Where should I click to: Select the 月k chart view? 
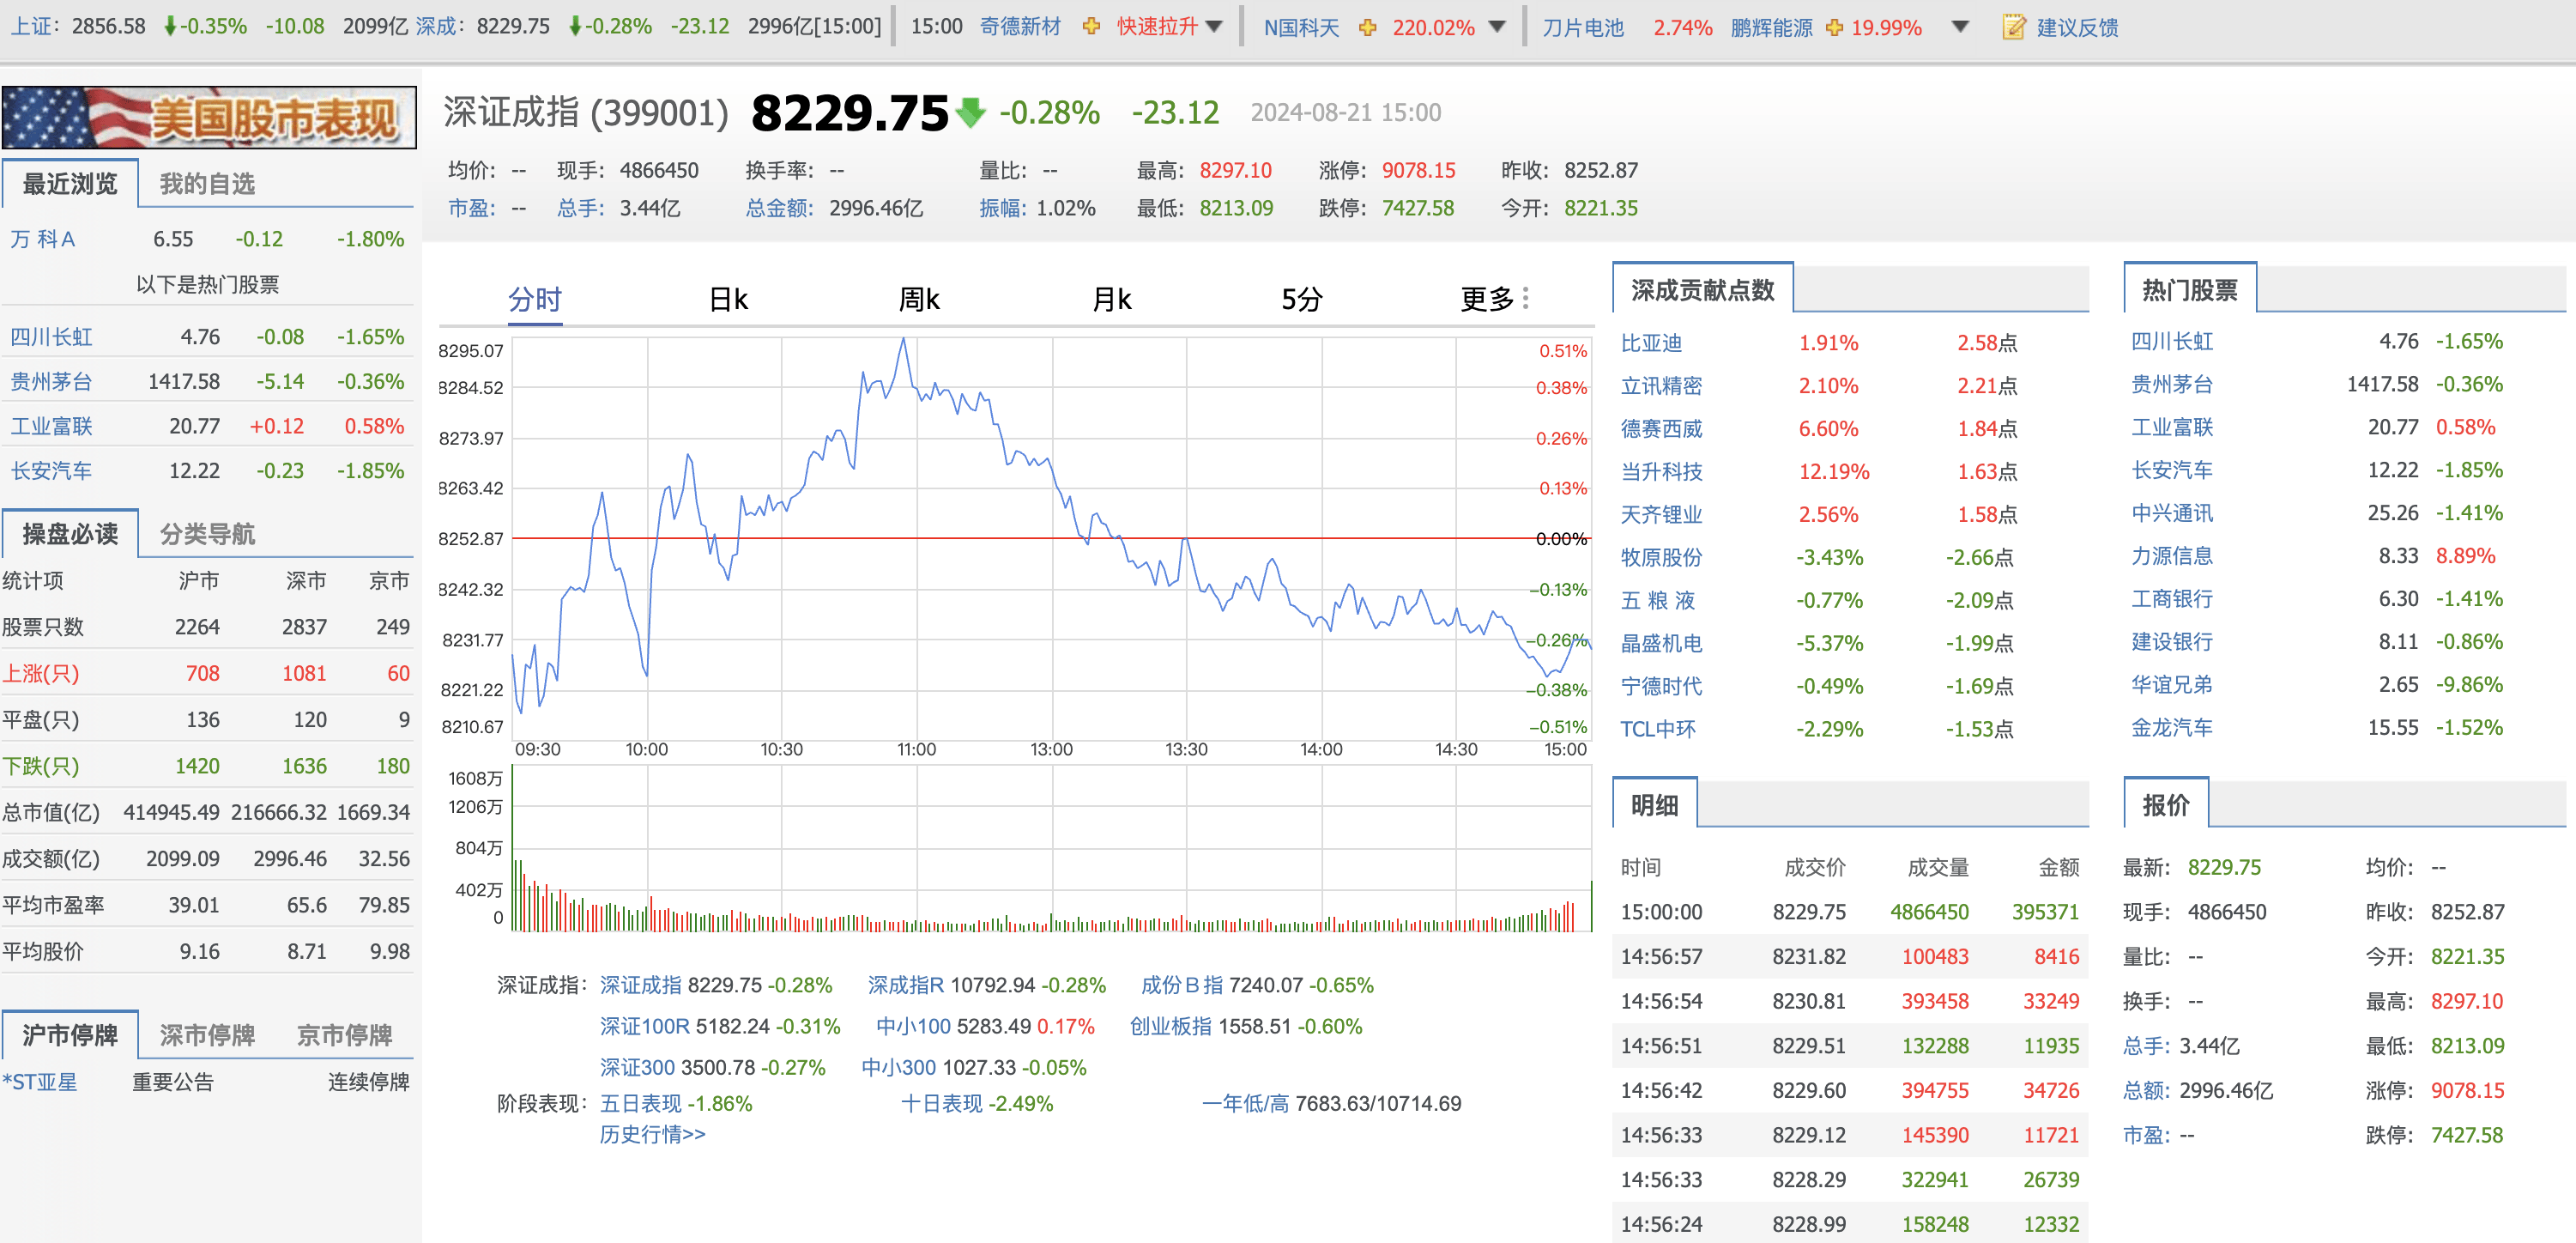click(1110, 298)
